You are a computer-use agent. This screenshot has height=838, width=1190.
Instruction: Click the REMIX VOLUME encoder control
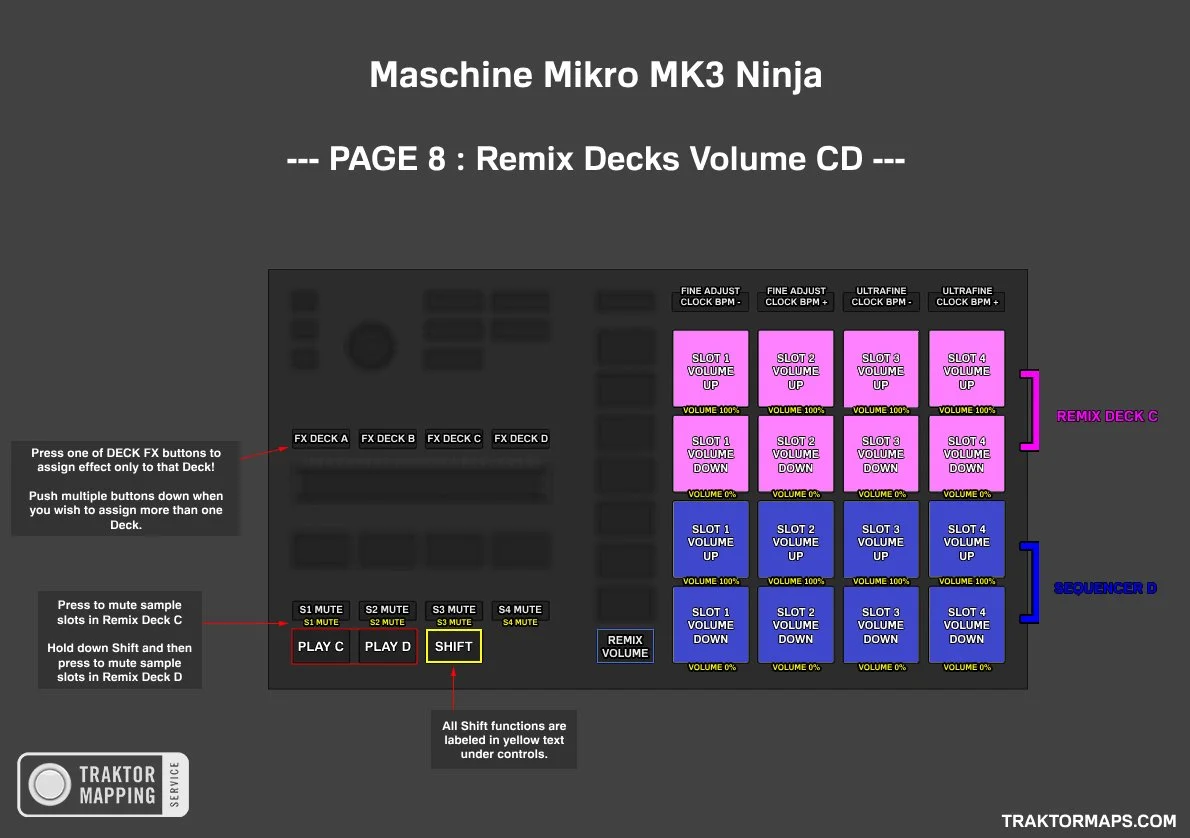tap(625, 646)
